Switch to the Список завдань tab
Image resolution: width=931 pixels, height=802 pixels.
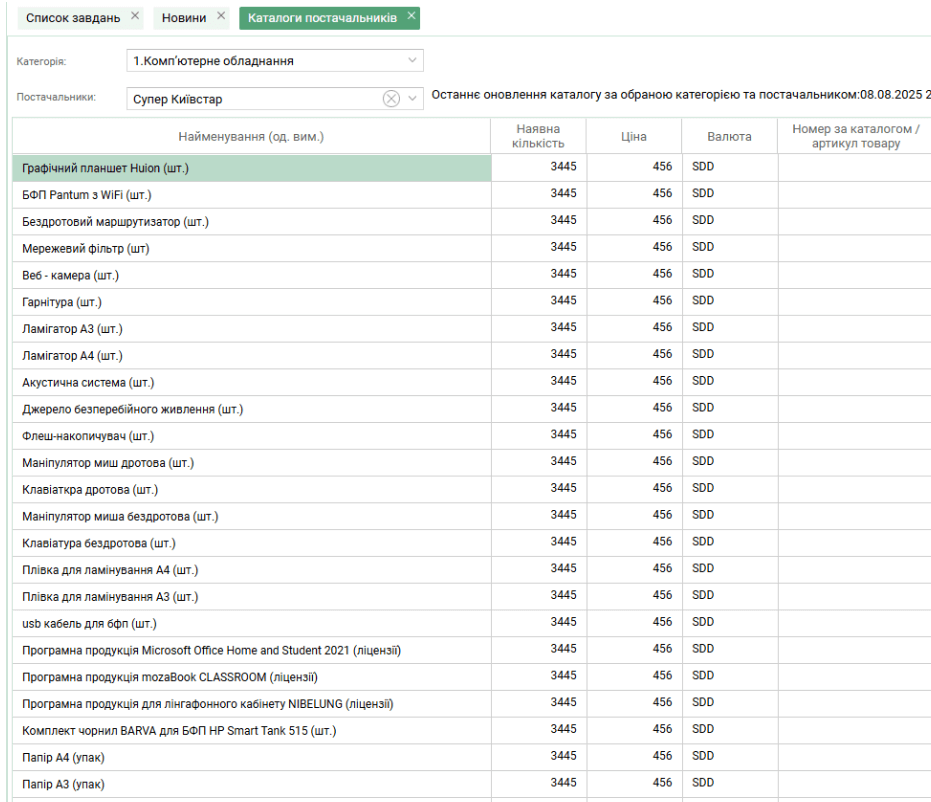tap(72, 18)
